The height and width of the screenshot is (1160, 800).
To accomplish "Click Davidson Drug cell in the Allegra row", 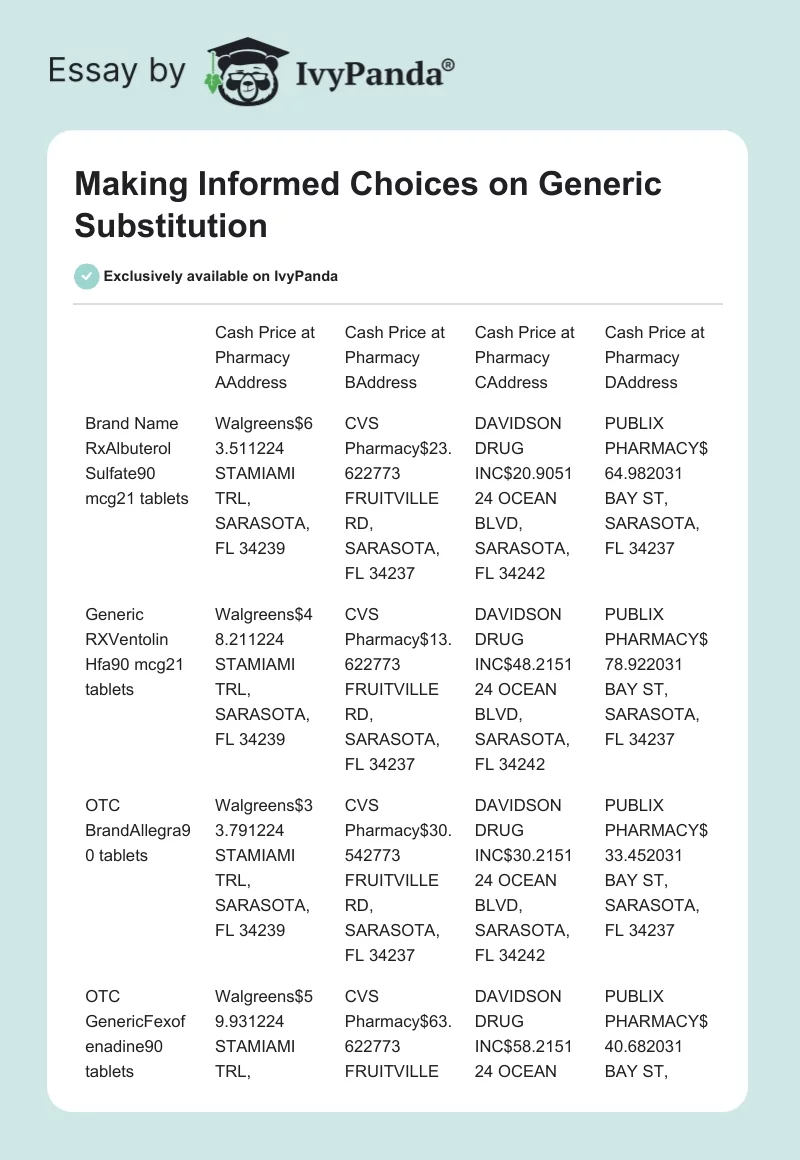I will [525, 880].
